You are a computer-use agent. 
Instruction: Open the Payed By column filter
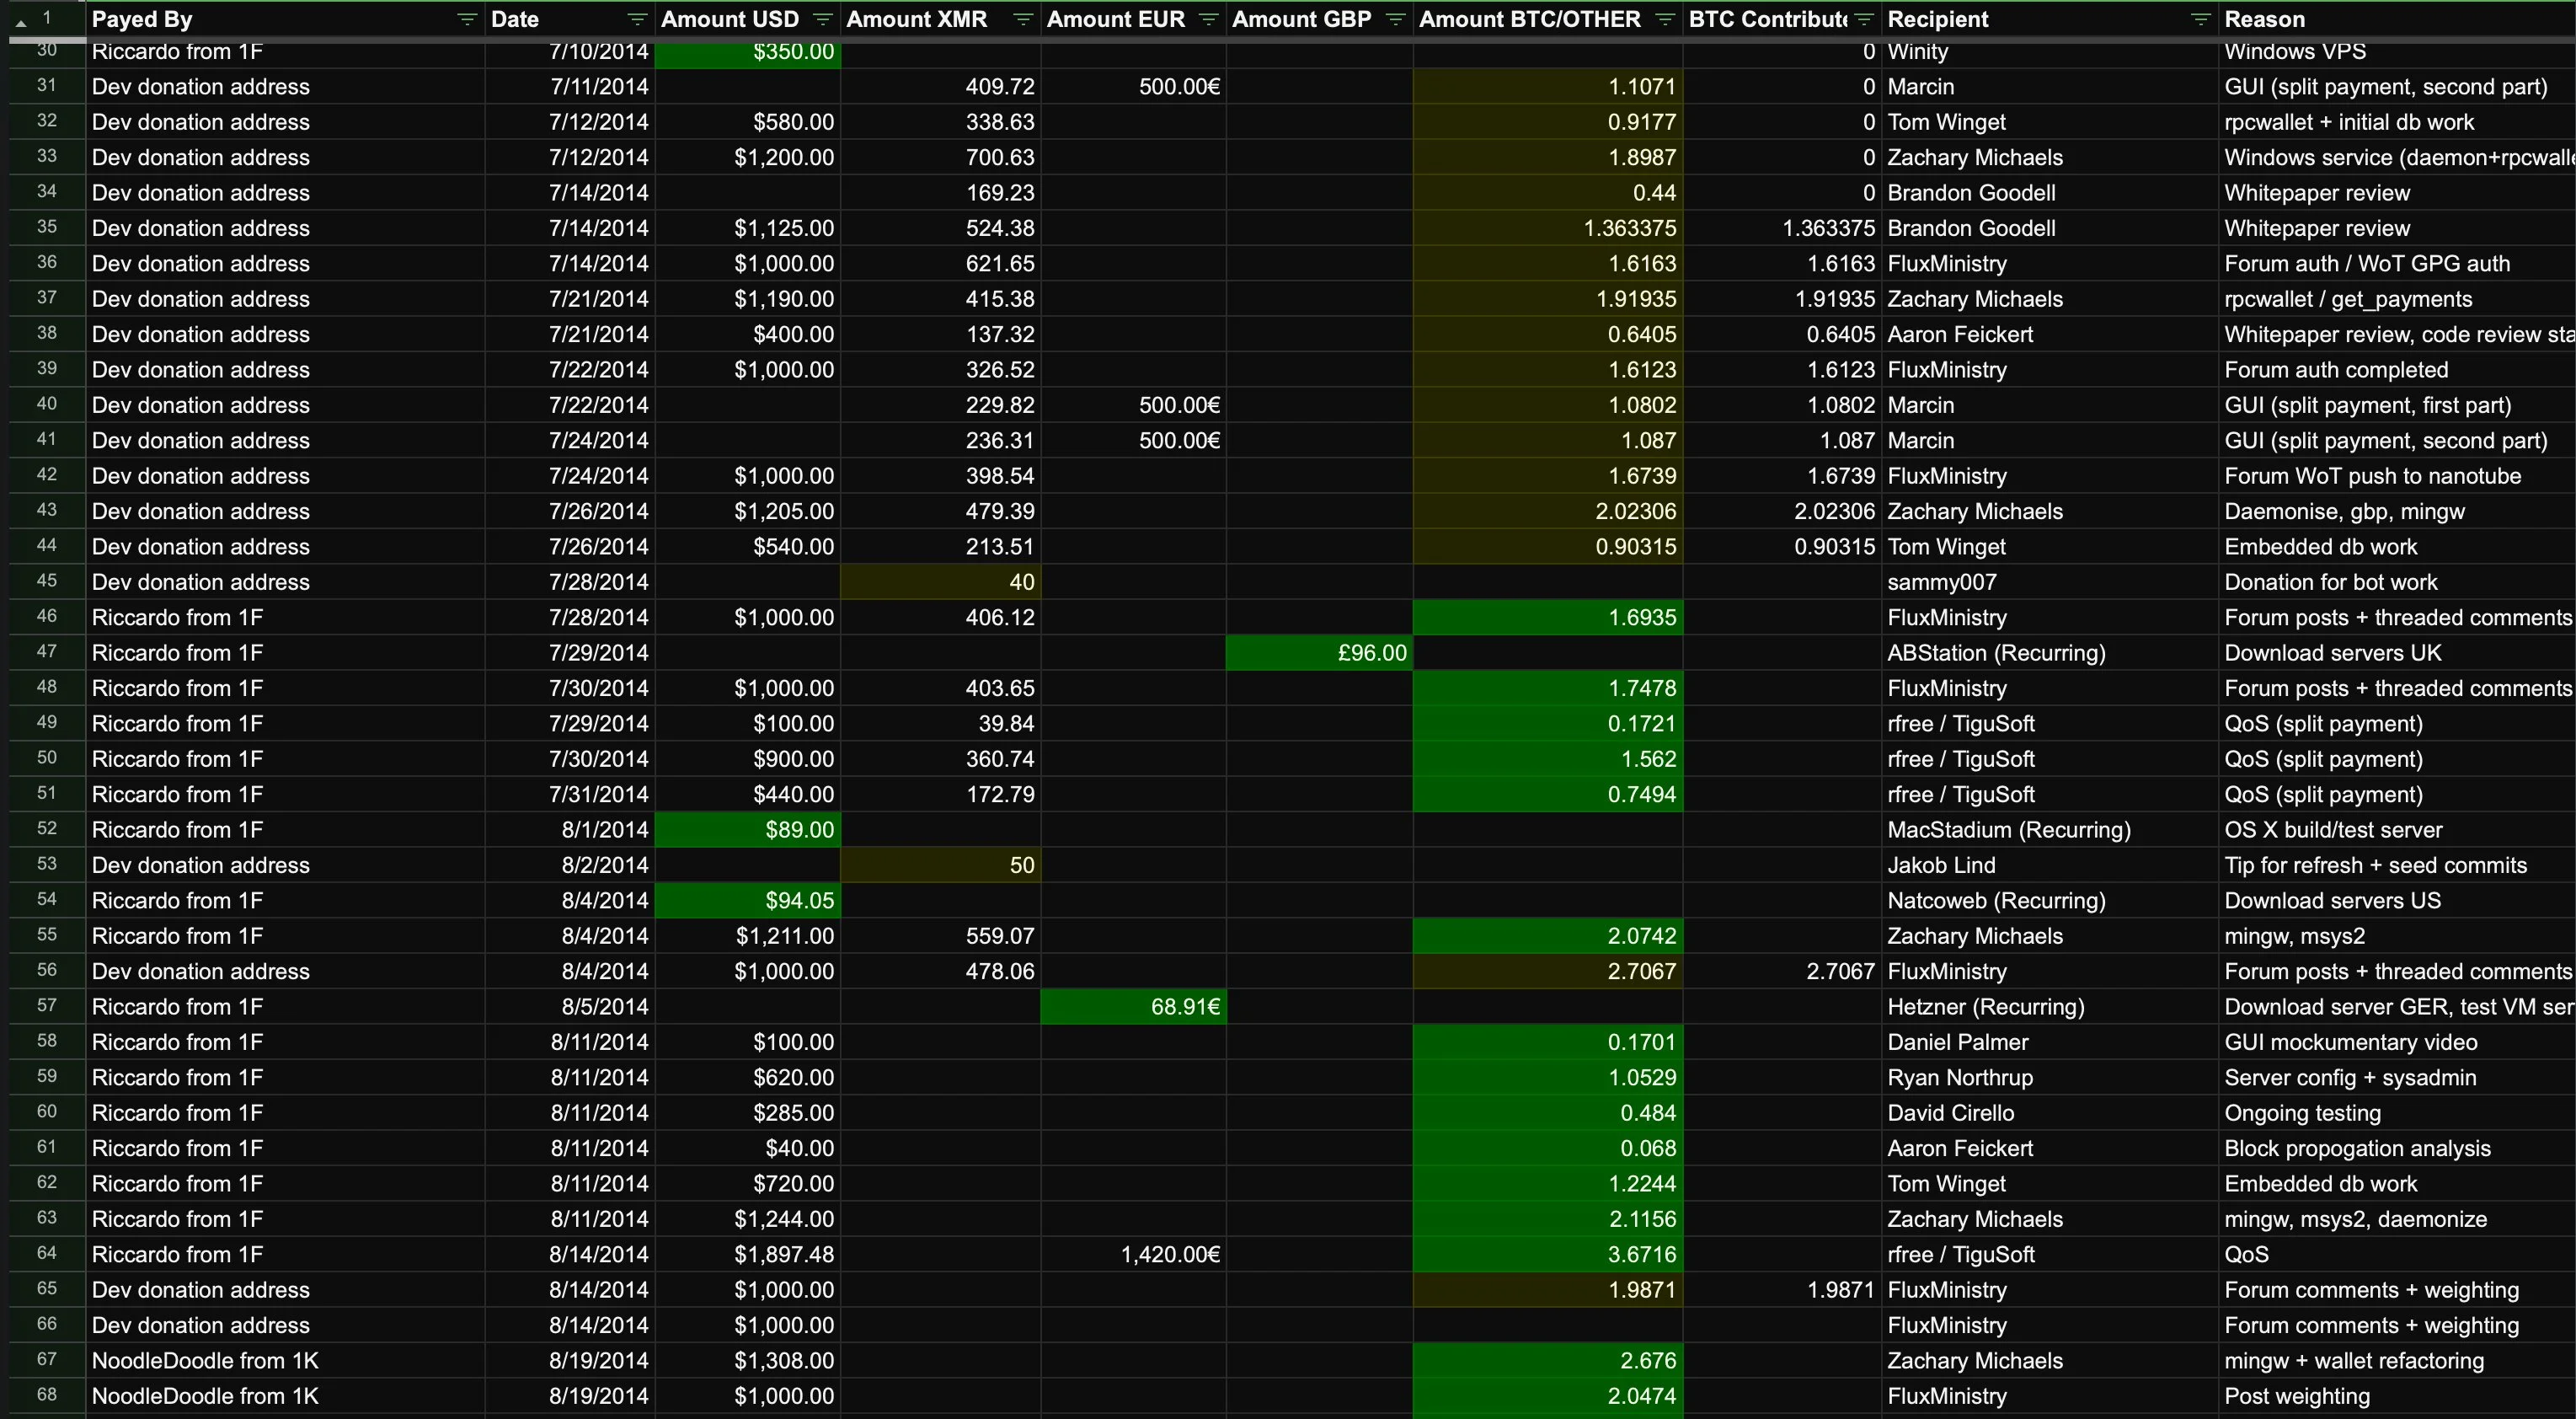466,20
